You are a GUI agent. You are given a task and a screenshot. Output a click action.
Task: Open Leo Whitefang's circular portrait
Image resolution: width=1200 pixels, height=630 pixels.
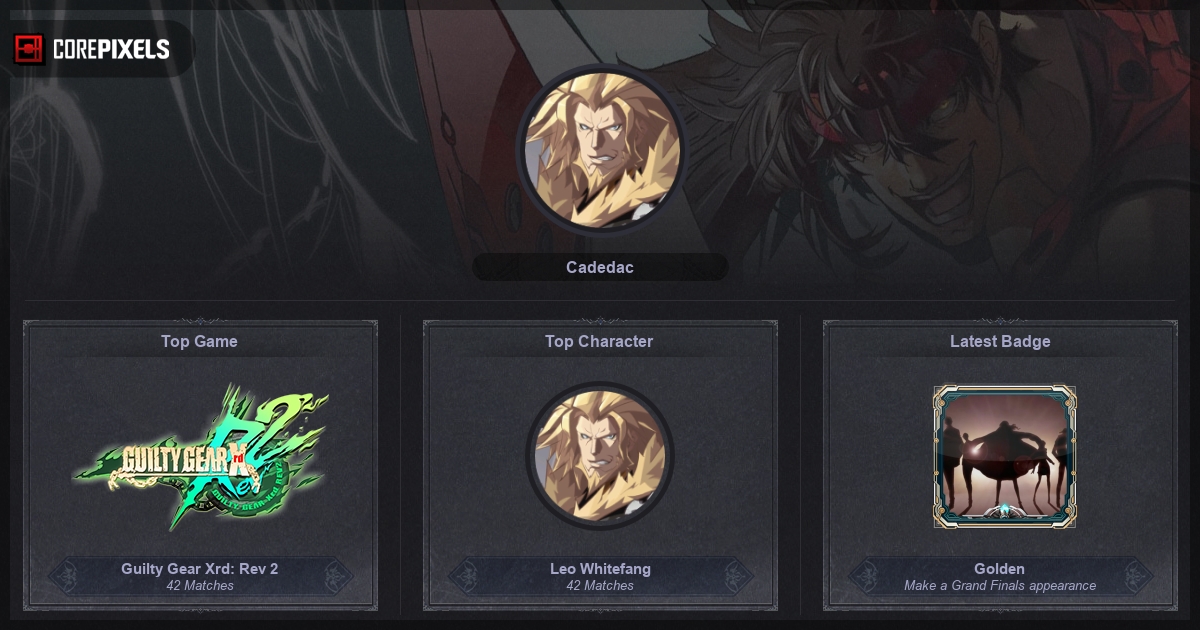(x=600, y=456)
